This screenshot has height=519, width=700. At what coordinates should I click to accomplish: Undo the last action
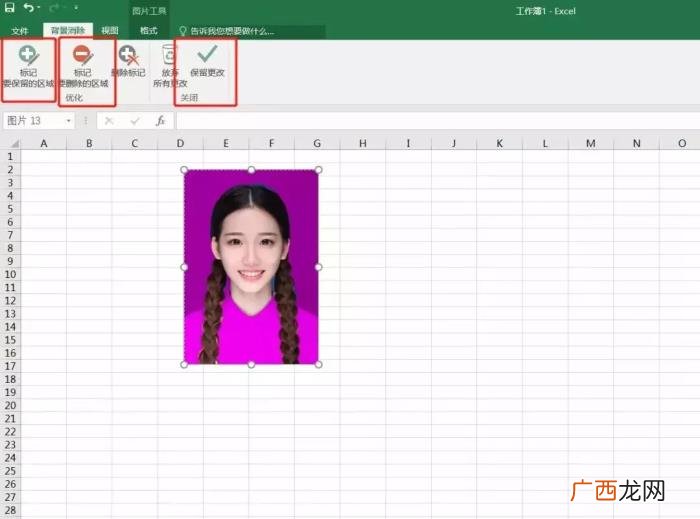[29, 7]
